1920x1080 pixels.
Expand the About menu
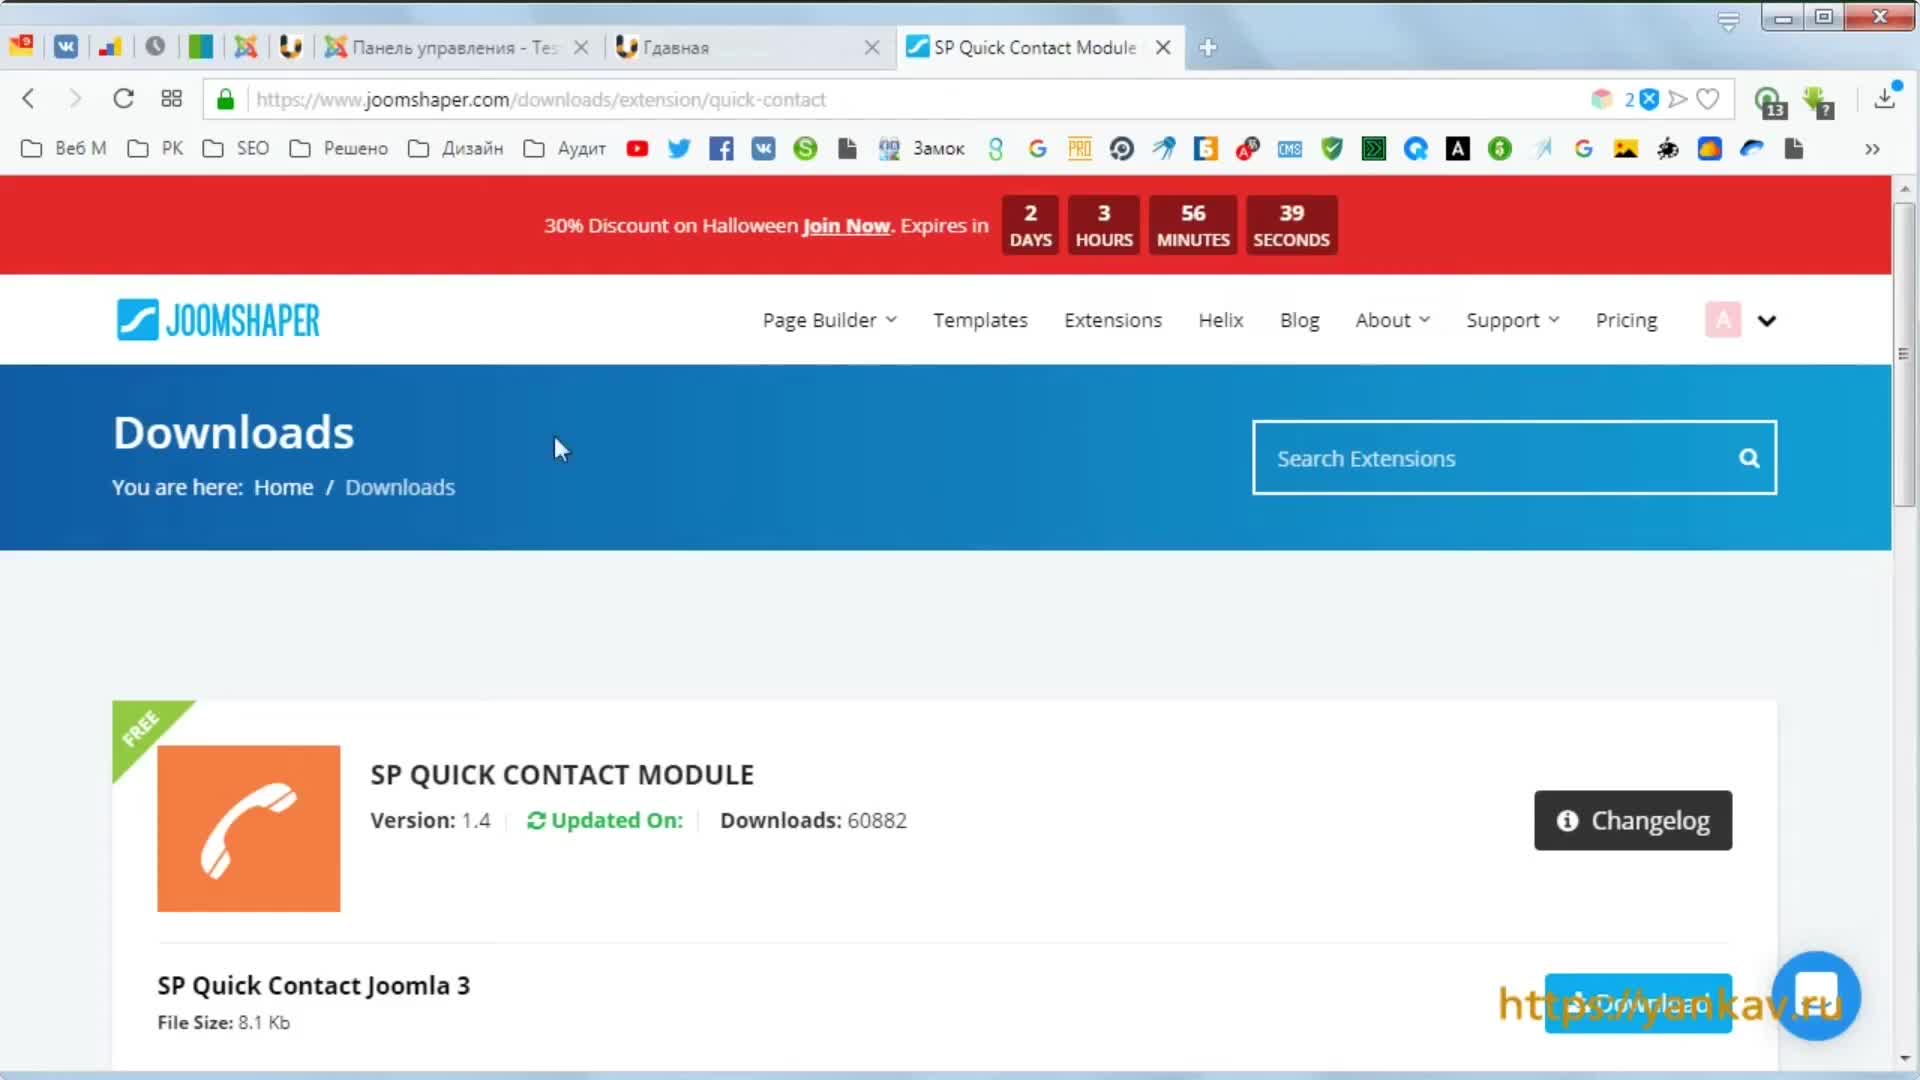pos(1393,320)
